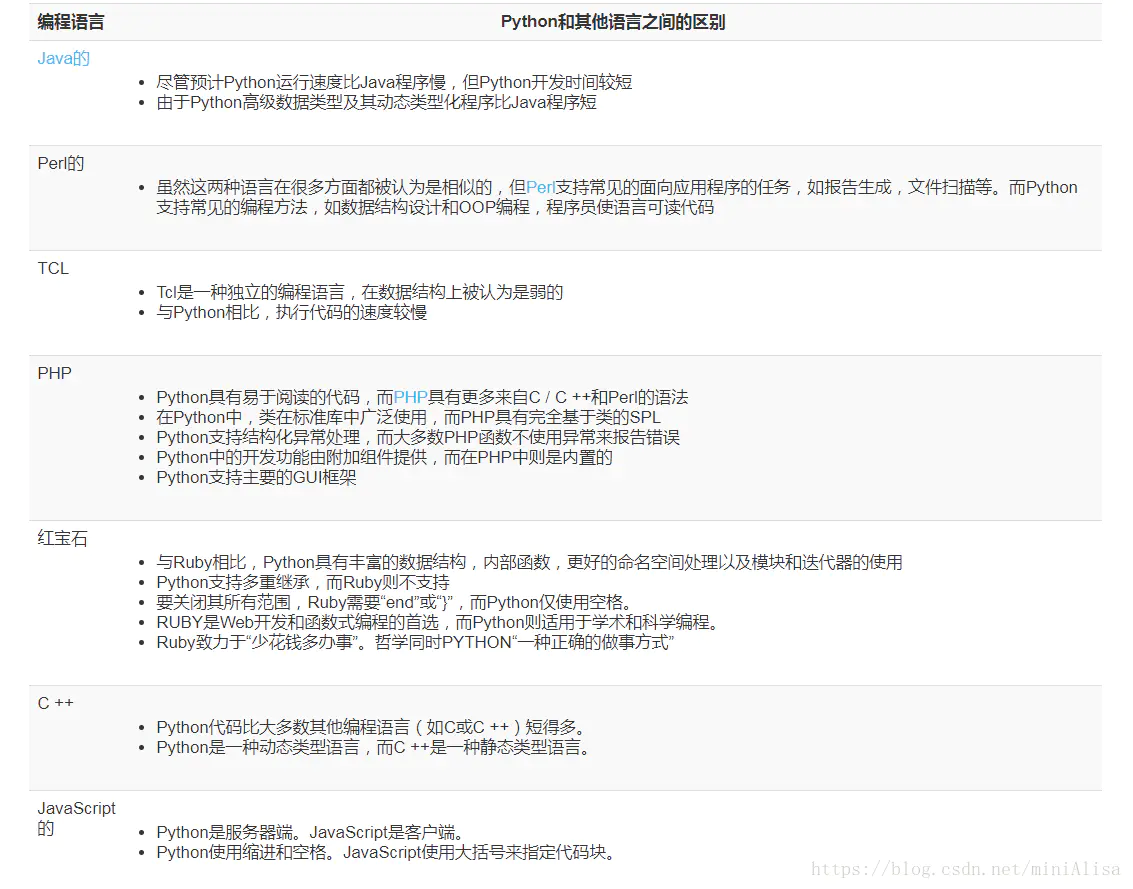
Task: Click bullet about 高级数据类型 and 动态类型化
Action: 376,102
